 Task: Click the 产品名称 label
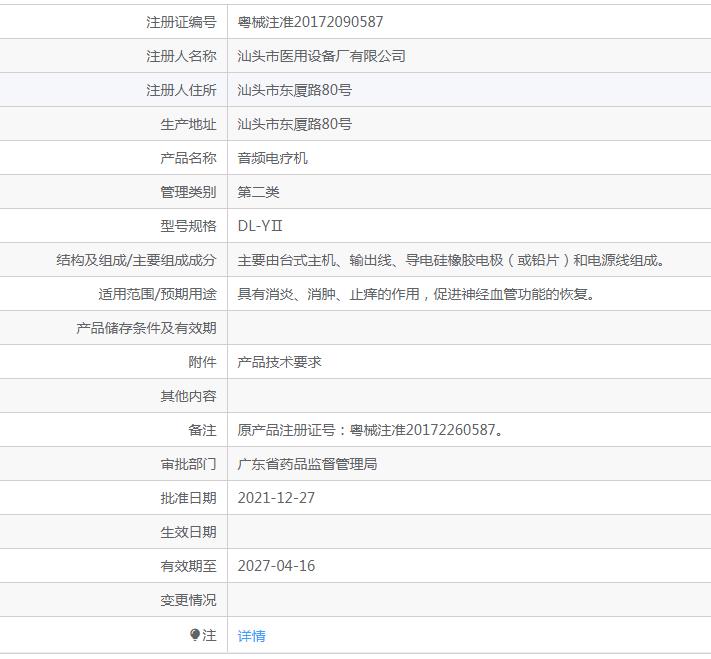[188, 158]
